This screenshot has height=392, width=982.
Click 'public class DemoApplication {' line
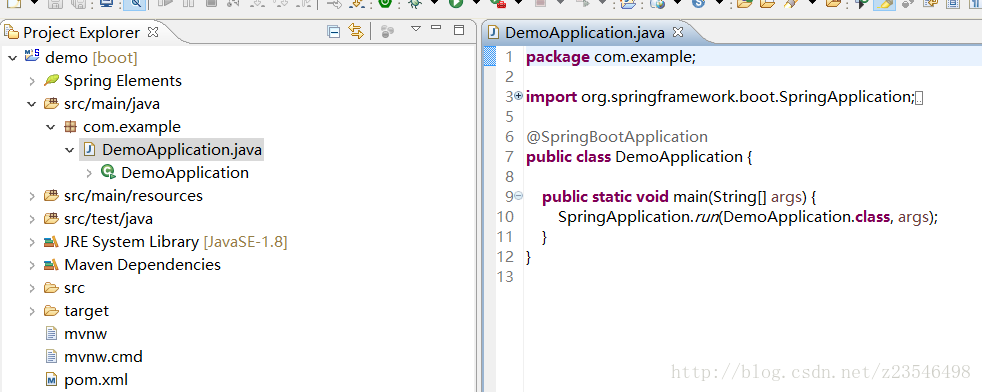pyautogui.click(x=639, y=157)
